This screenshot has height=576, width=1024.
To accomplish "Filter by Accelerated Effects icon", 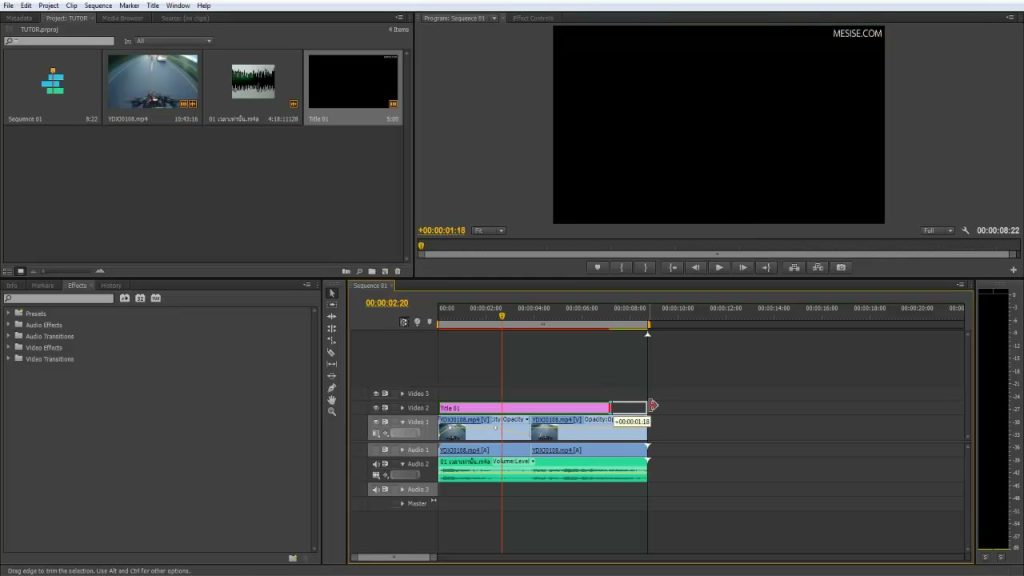I will pos(125,298).
